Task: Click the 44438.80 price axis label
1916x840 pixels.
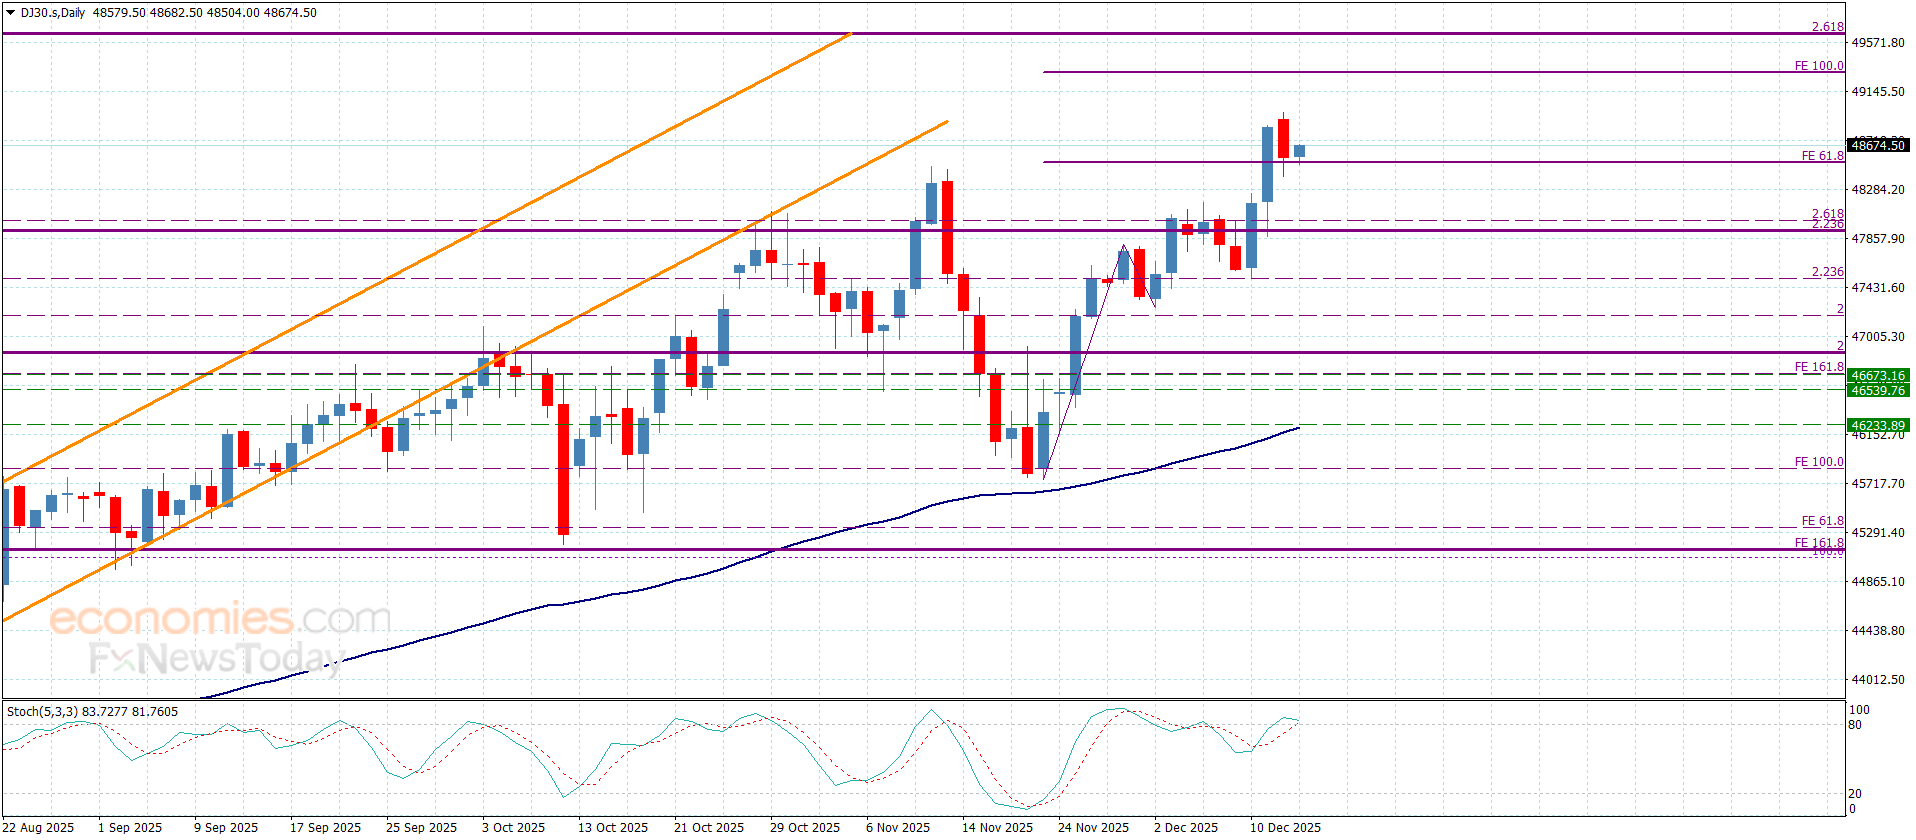Action: click(x=1878, y=631)
